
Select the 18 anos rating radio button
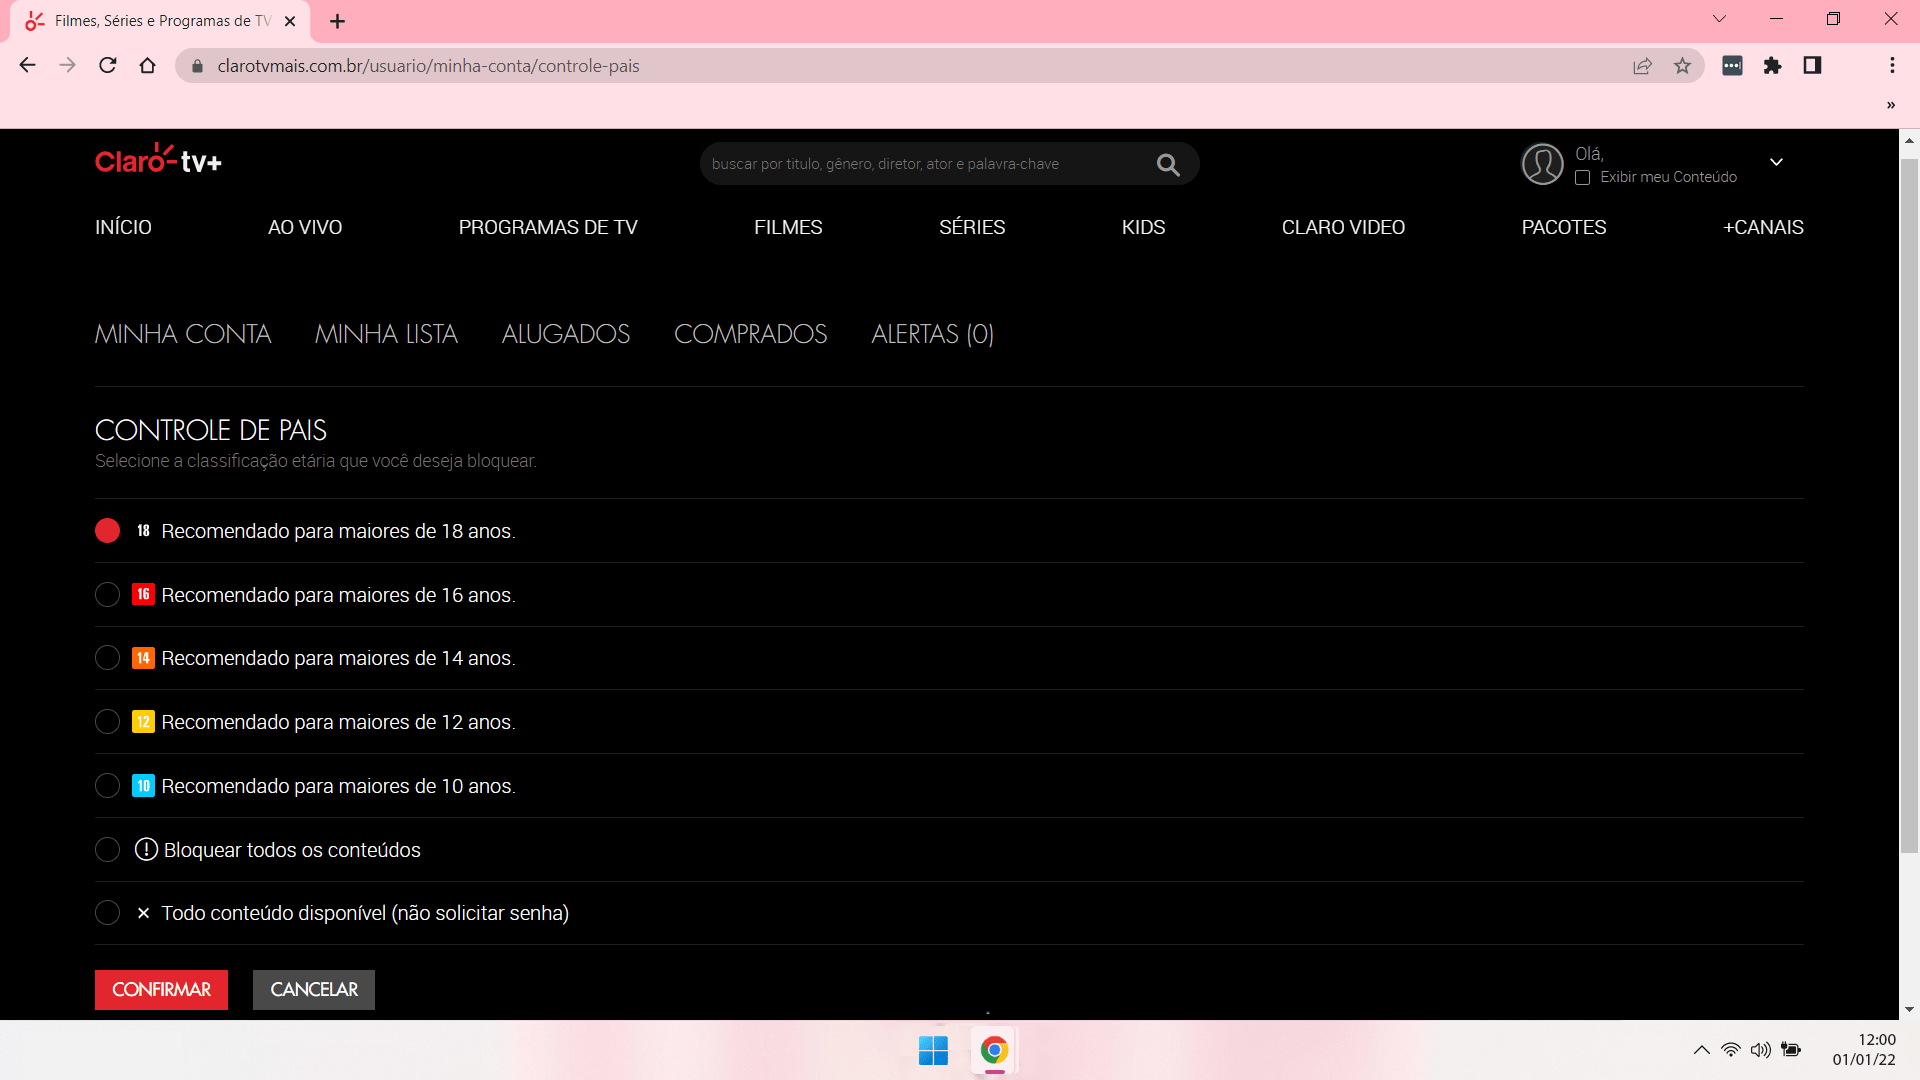107,531
